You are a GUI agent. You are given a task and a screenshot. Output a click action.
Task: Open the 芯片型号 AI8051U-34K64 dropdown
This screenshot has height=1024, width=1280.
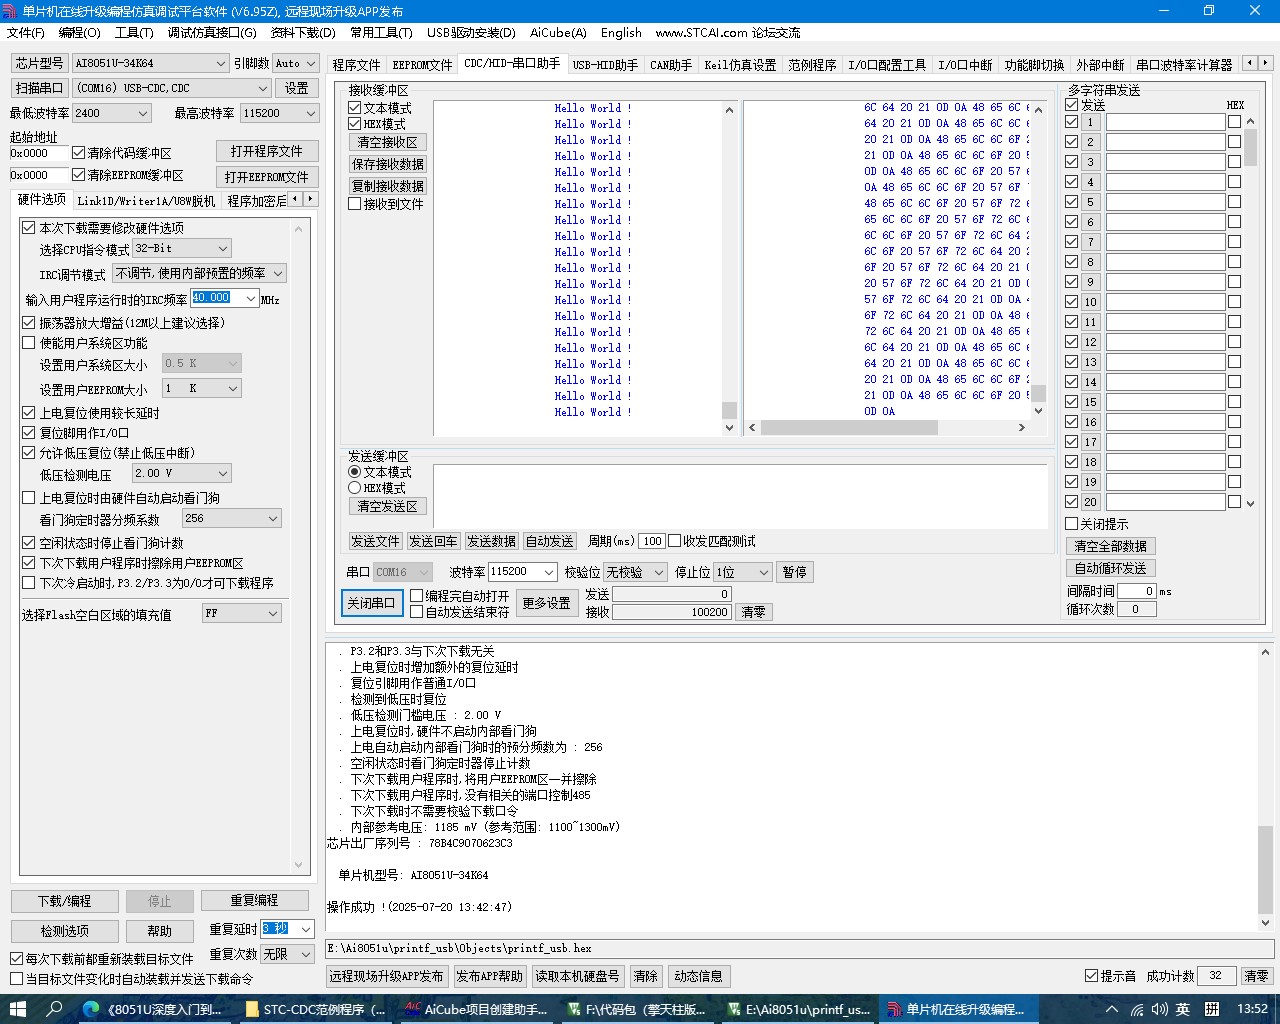tap(152, 63)
